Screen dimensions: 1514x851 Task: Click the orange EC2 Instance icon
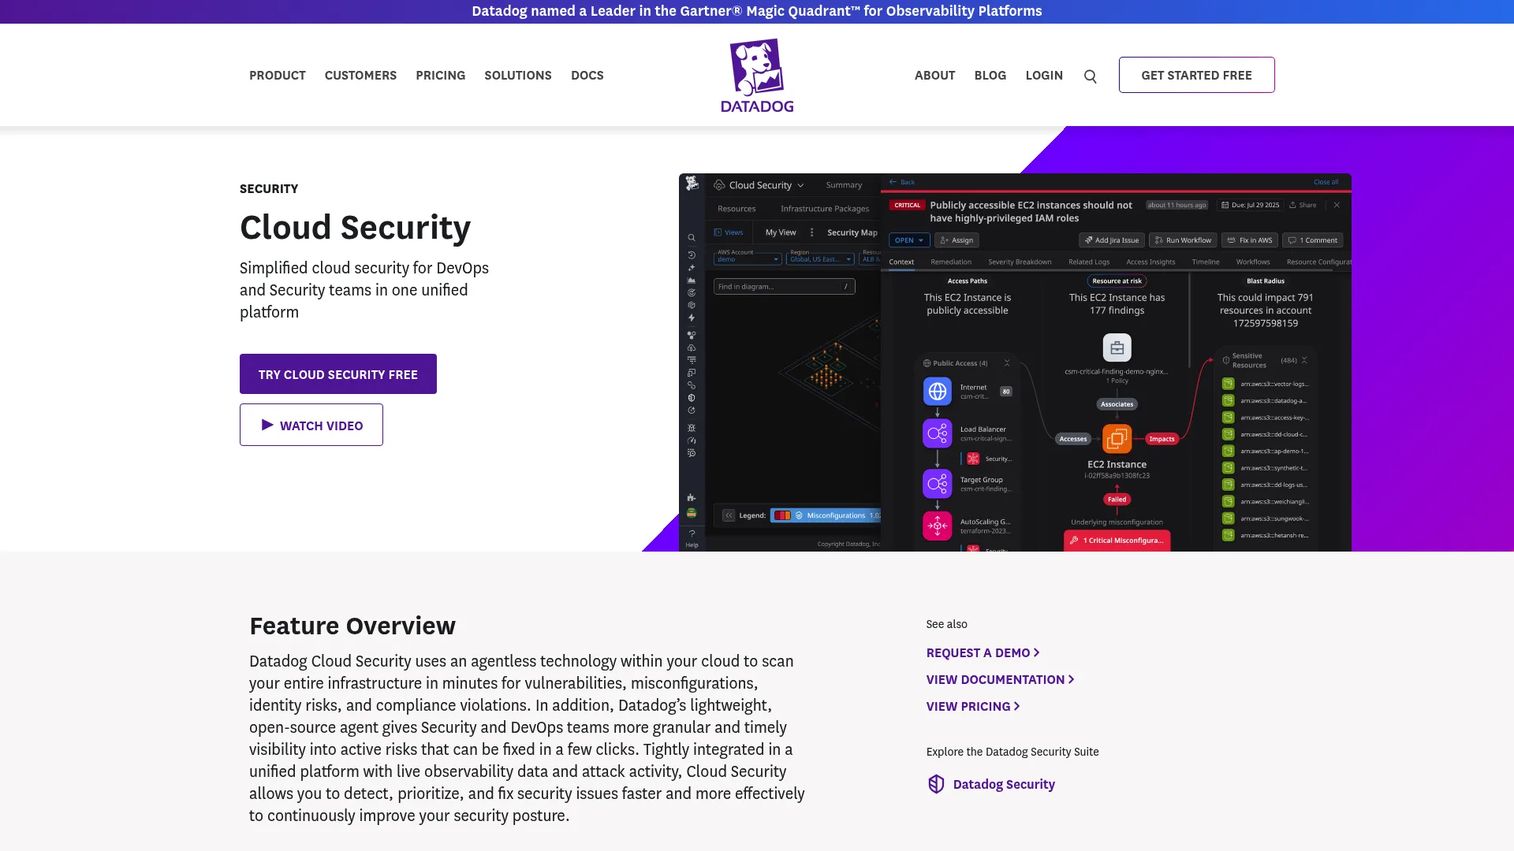1117,438
